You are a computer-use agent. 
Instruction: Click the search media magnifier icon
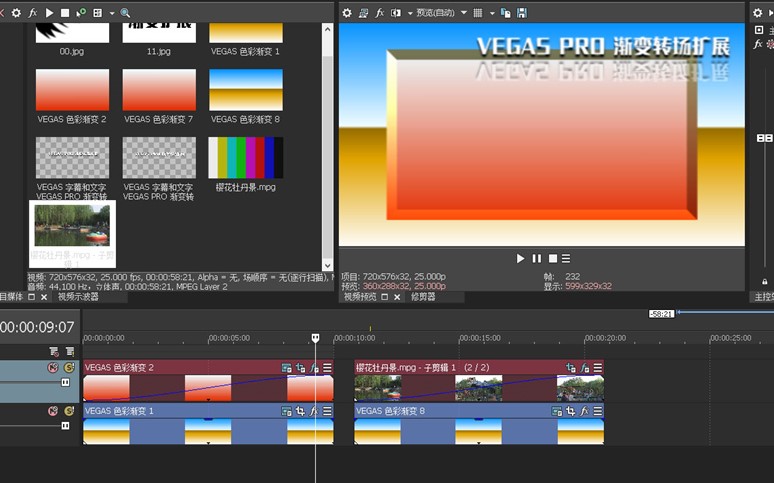(125, 13)
